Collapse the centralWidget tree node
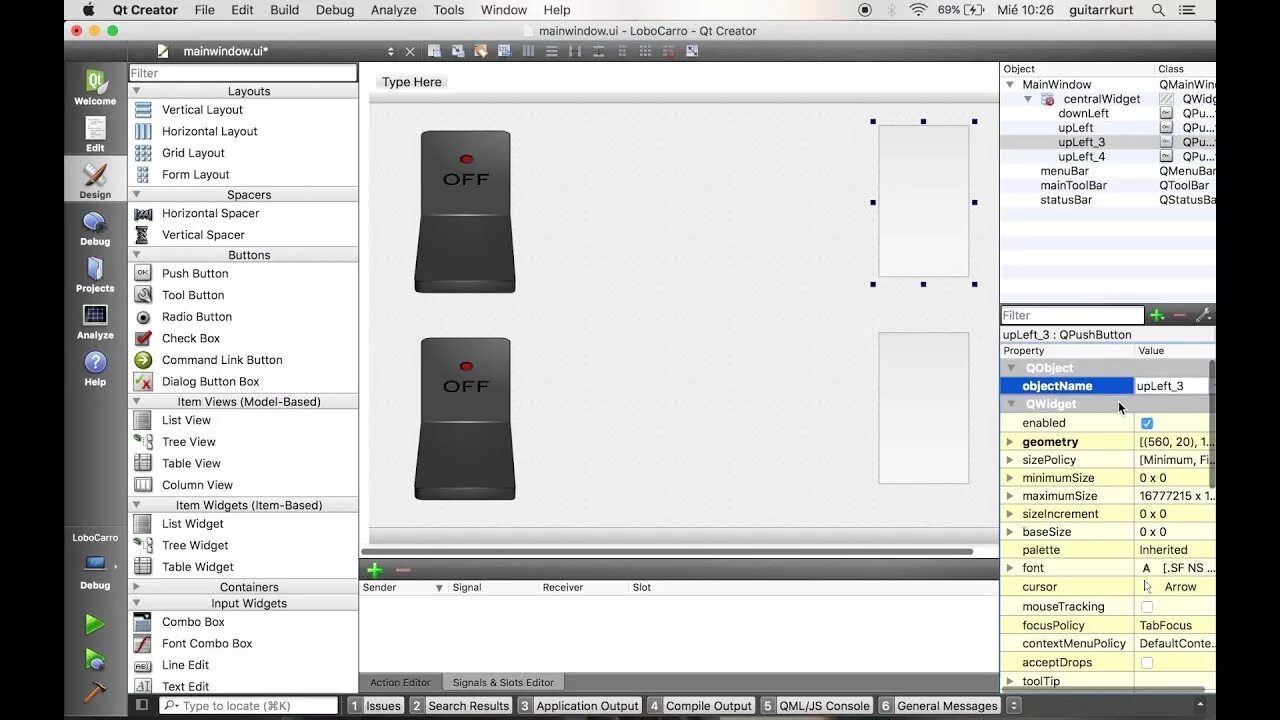Screen dimensions: 1280x720 [x=1028, y=99]
